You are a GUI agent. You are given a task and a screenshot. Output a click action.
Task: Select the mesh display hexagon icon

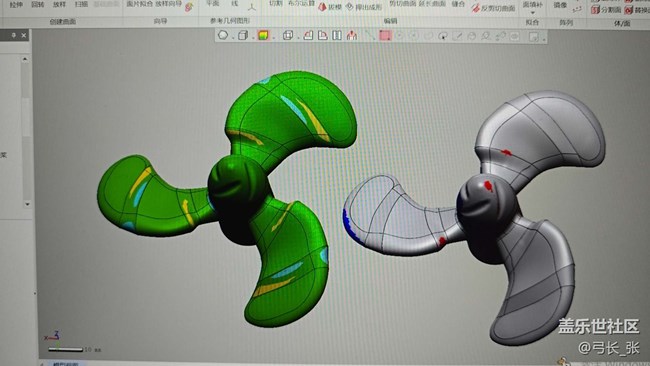(223, 35)
